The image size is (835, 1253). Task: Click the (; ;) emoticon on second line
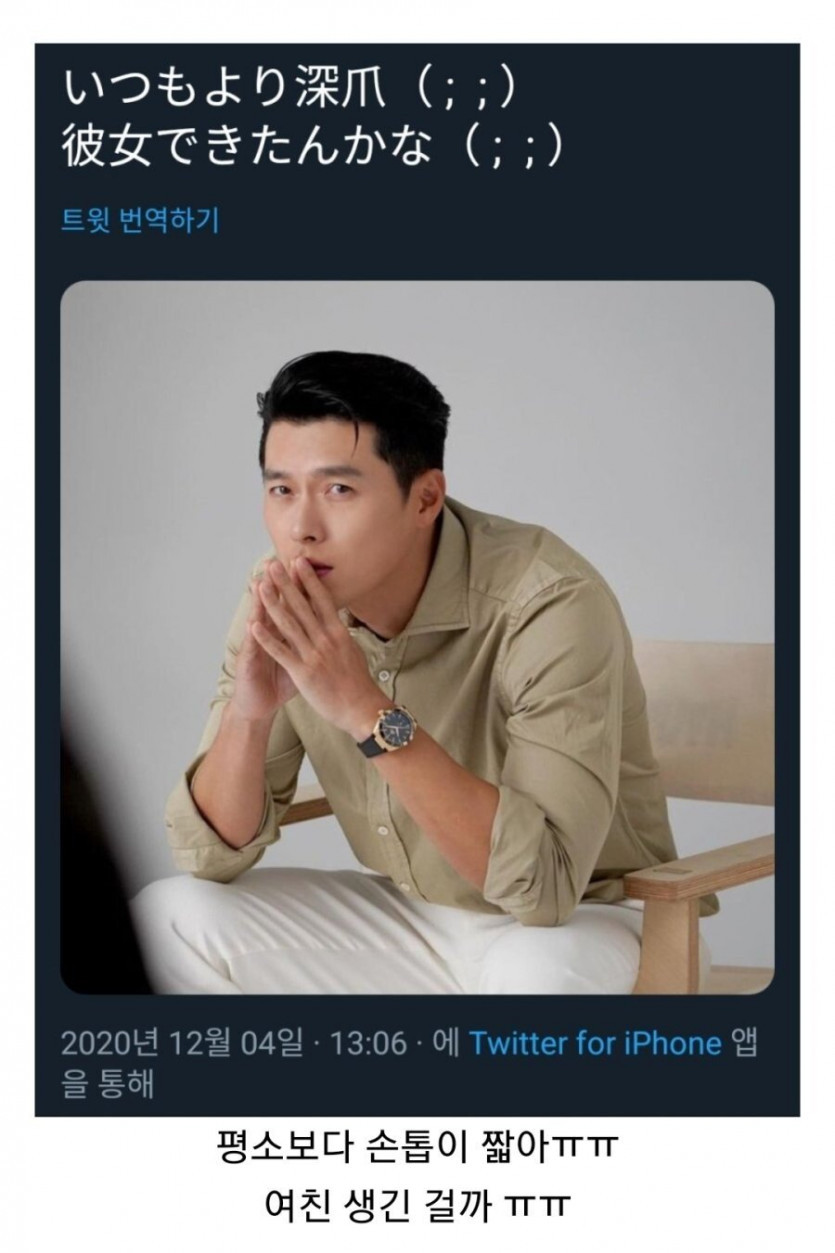(510, 147)
